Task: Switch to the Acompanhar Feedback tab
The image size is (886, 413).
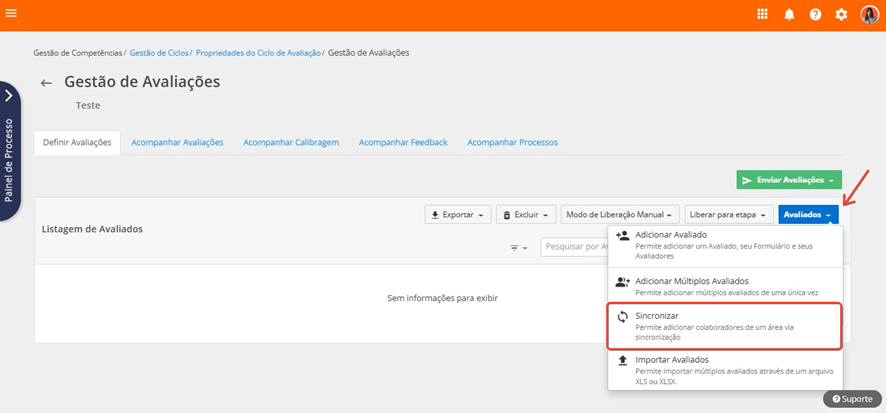Action: (x=403, y=142)
